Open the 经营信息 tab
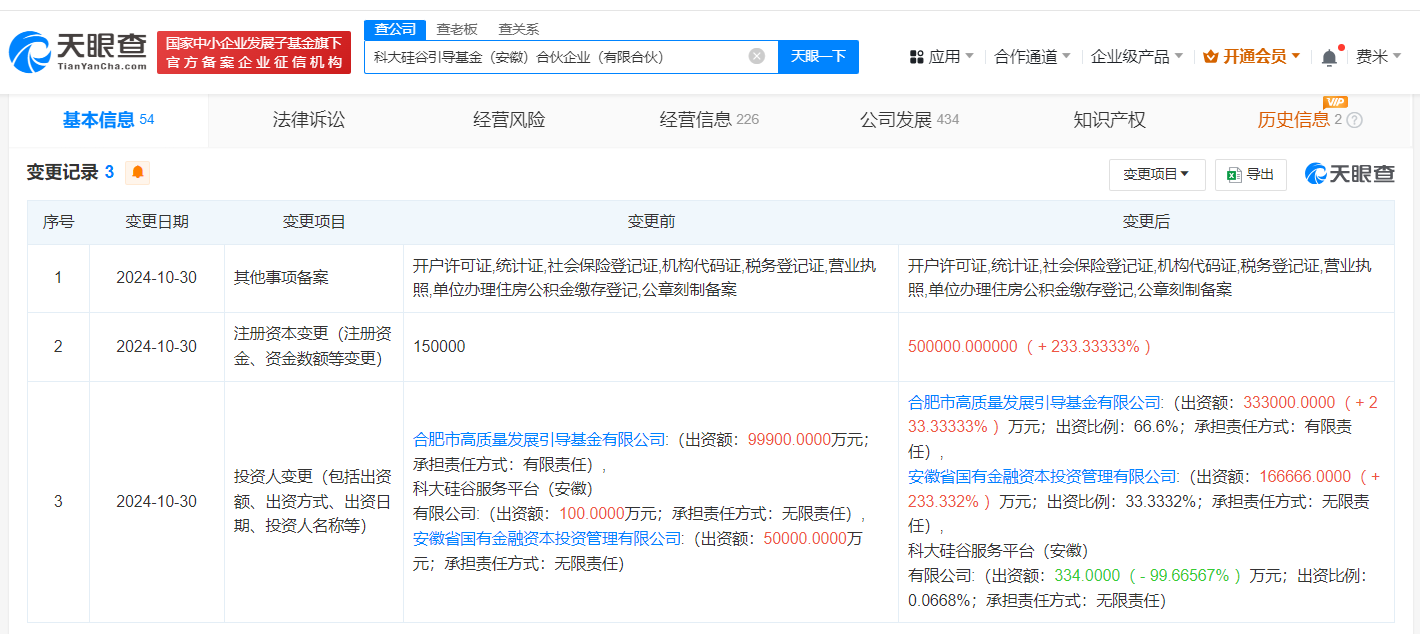 click(709, 120)
